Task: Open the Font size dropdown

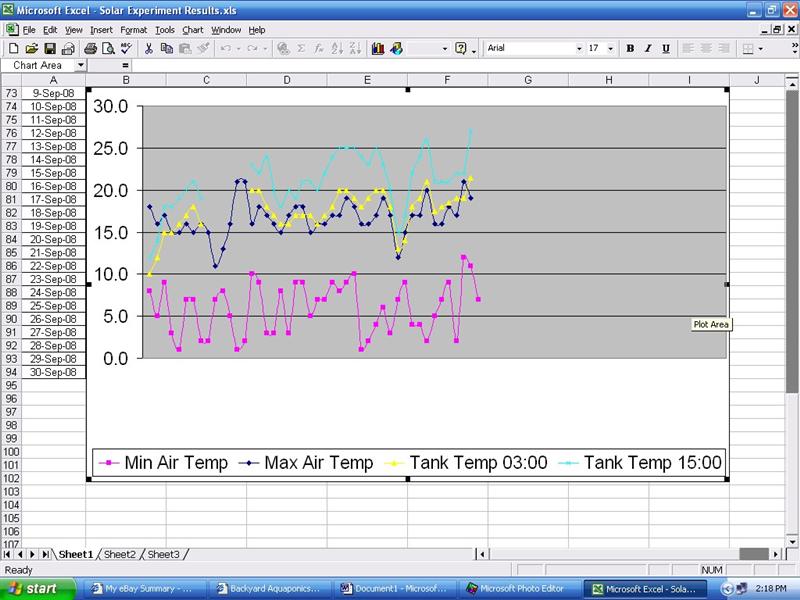Action: 609,47
